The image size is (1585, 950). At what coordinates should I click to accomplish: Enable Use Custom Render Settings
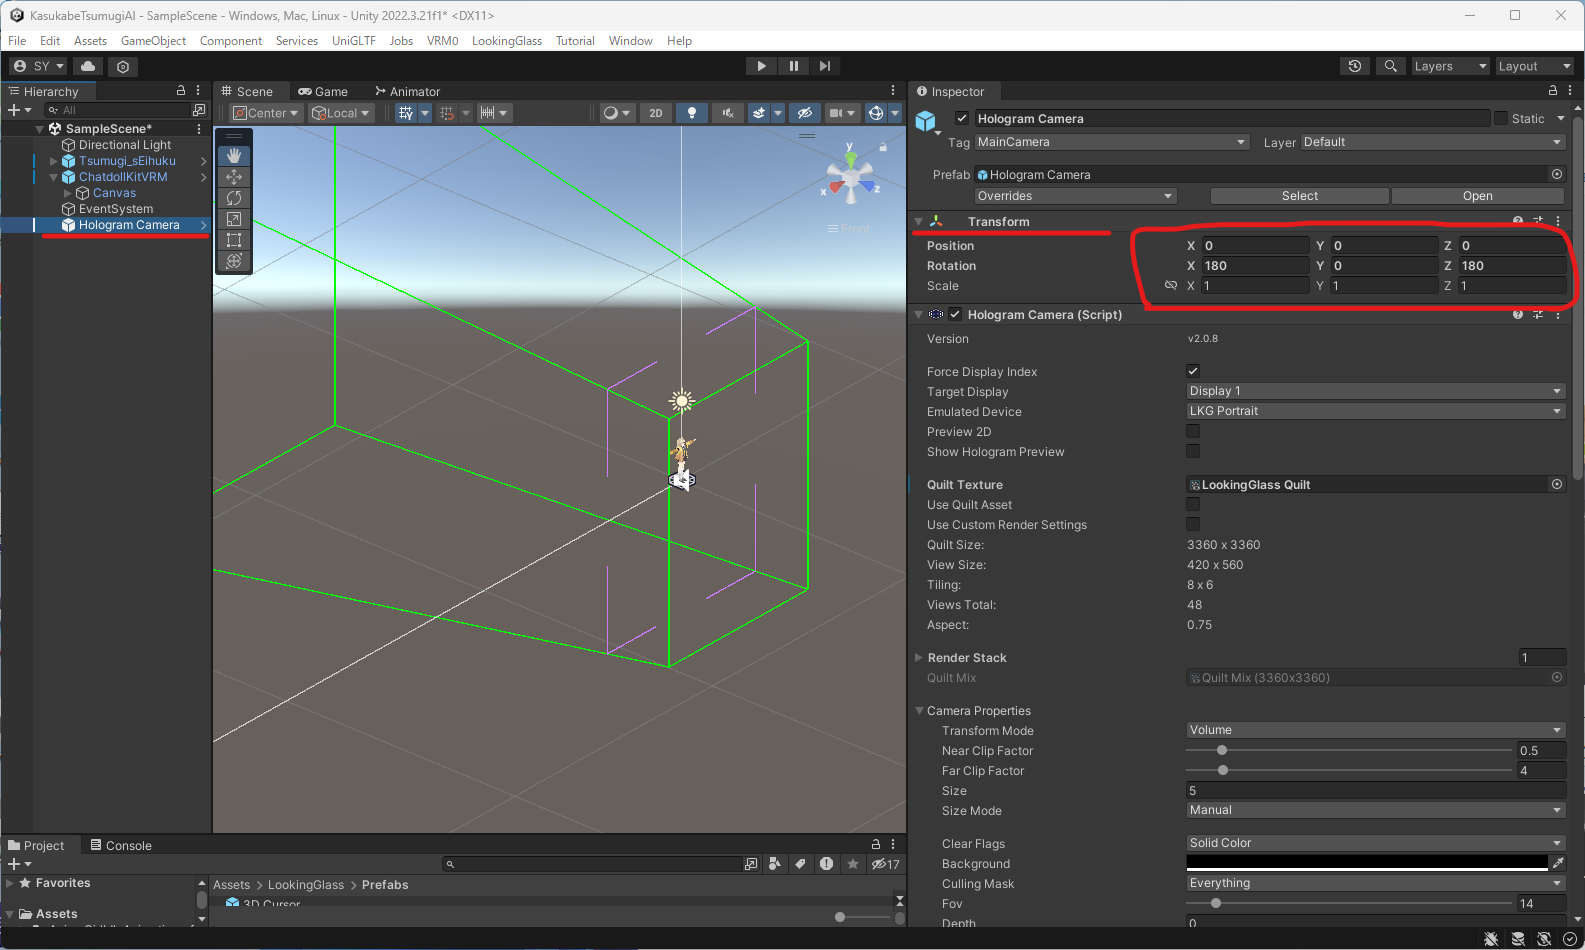(x=1193, y=524)
